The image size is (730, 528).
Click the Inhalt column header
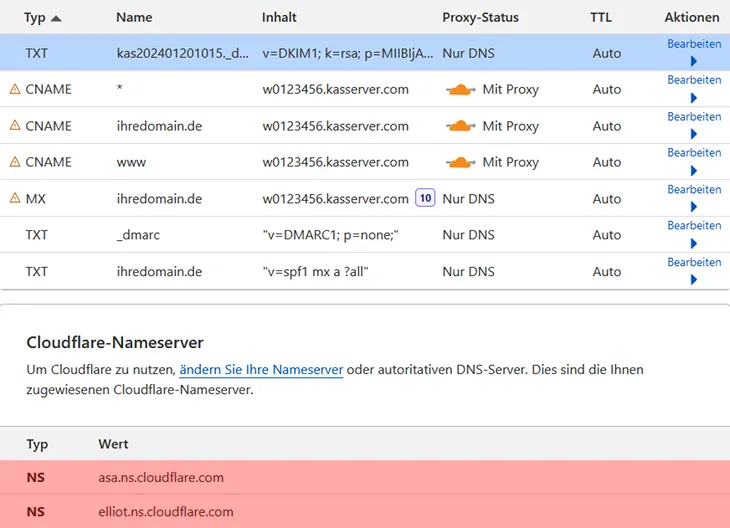coord(279,17)
